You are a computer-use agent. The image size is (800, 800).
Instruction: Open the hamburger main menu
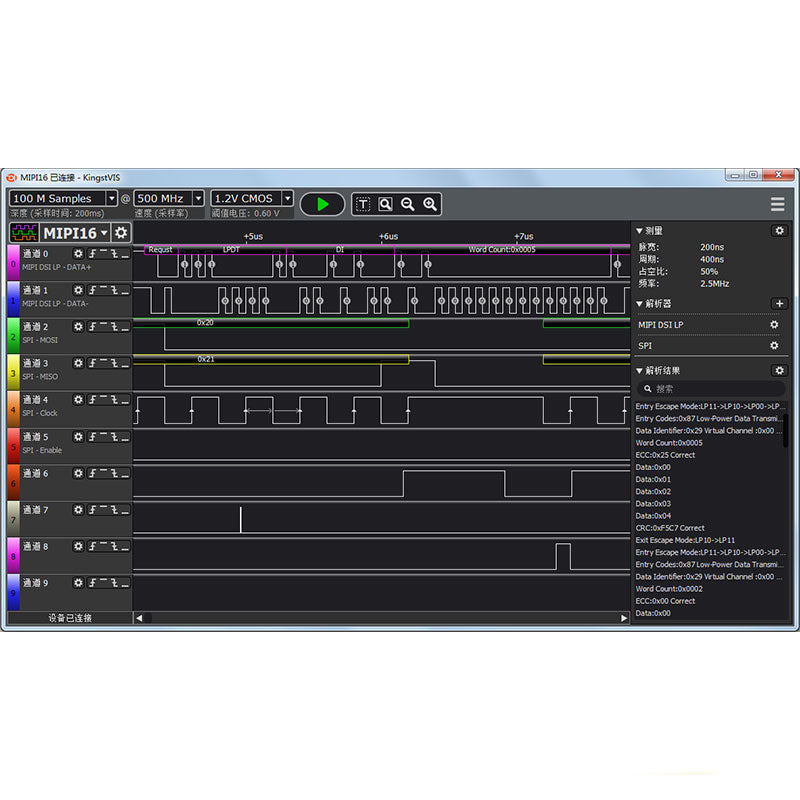point(777,204)
